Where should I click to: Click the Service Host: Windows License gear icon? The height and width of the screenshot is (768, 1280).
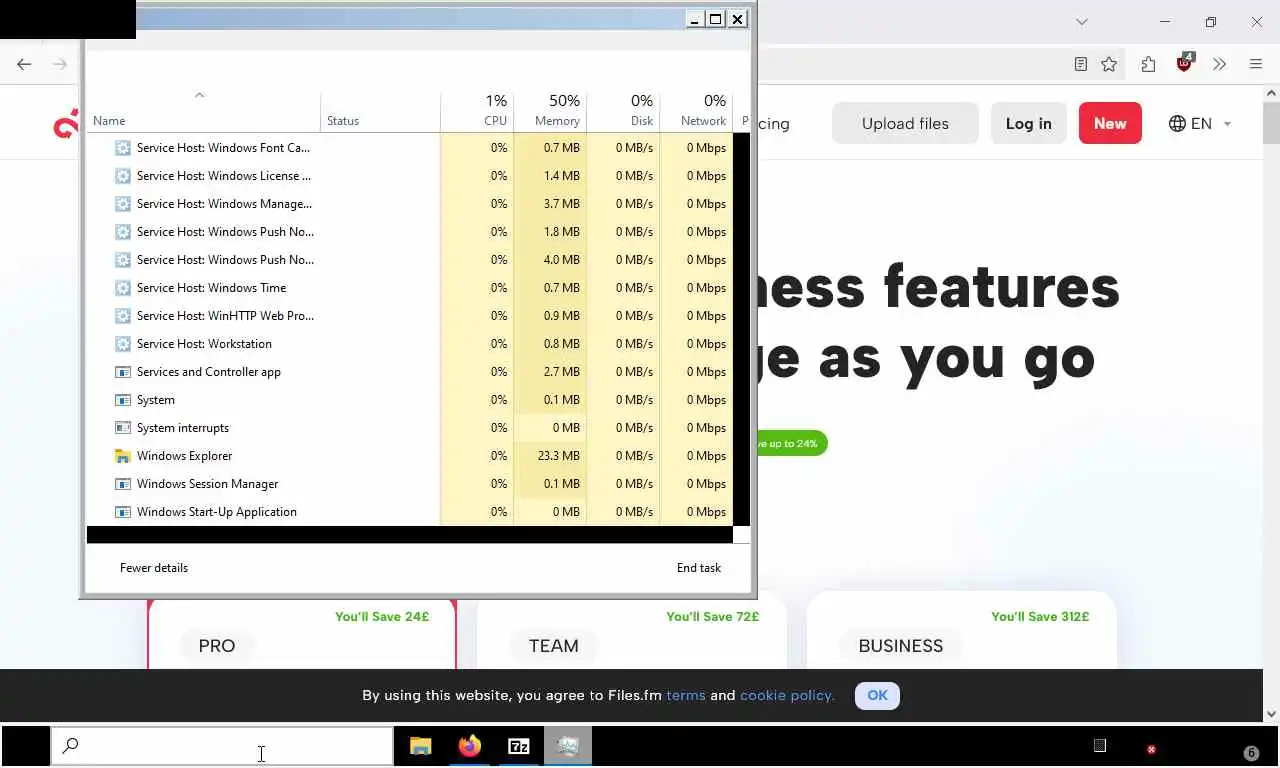123,176
